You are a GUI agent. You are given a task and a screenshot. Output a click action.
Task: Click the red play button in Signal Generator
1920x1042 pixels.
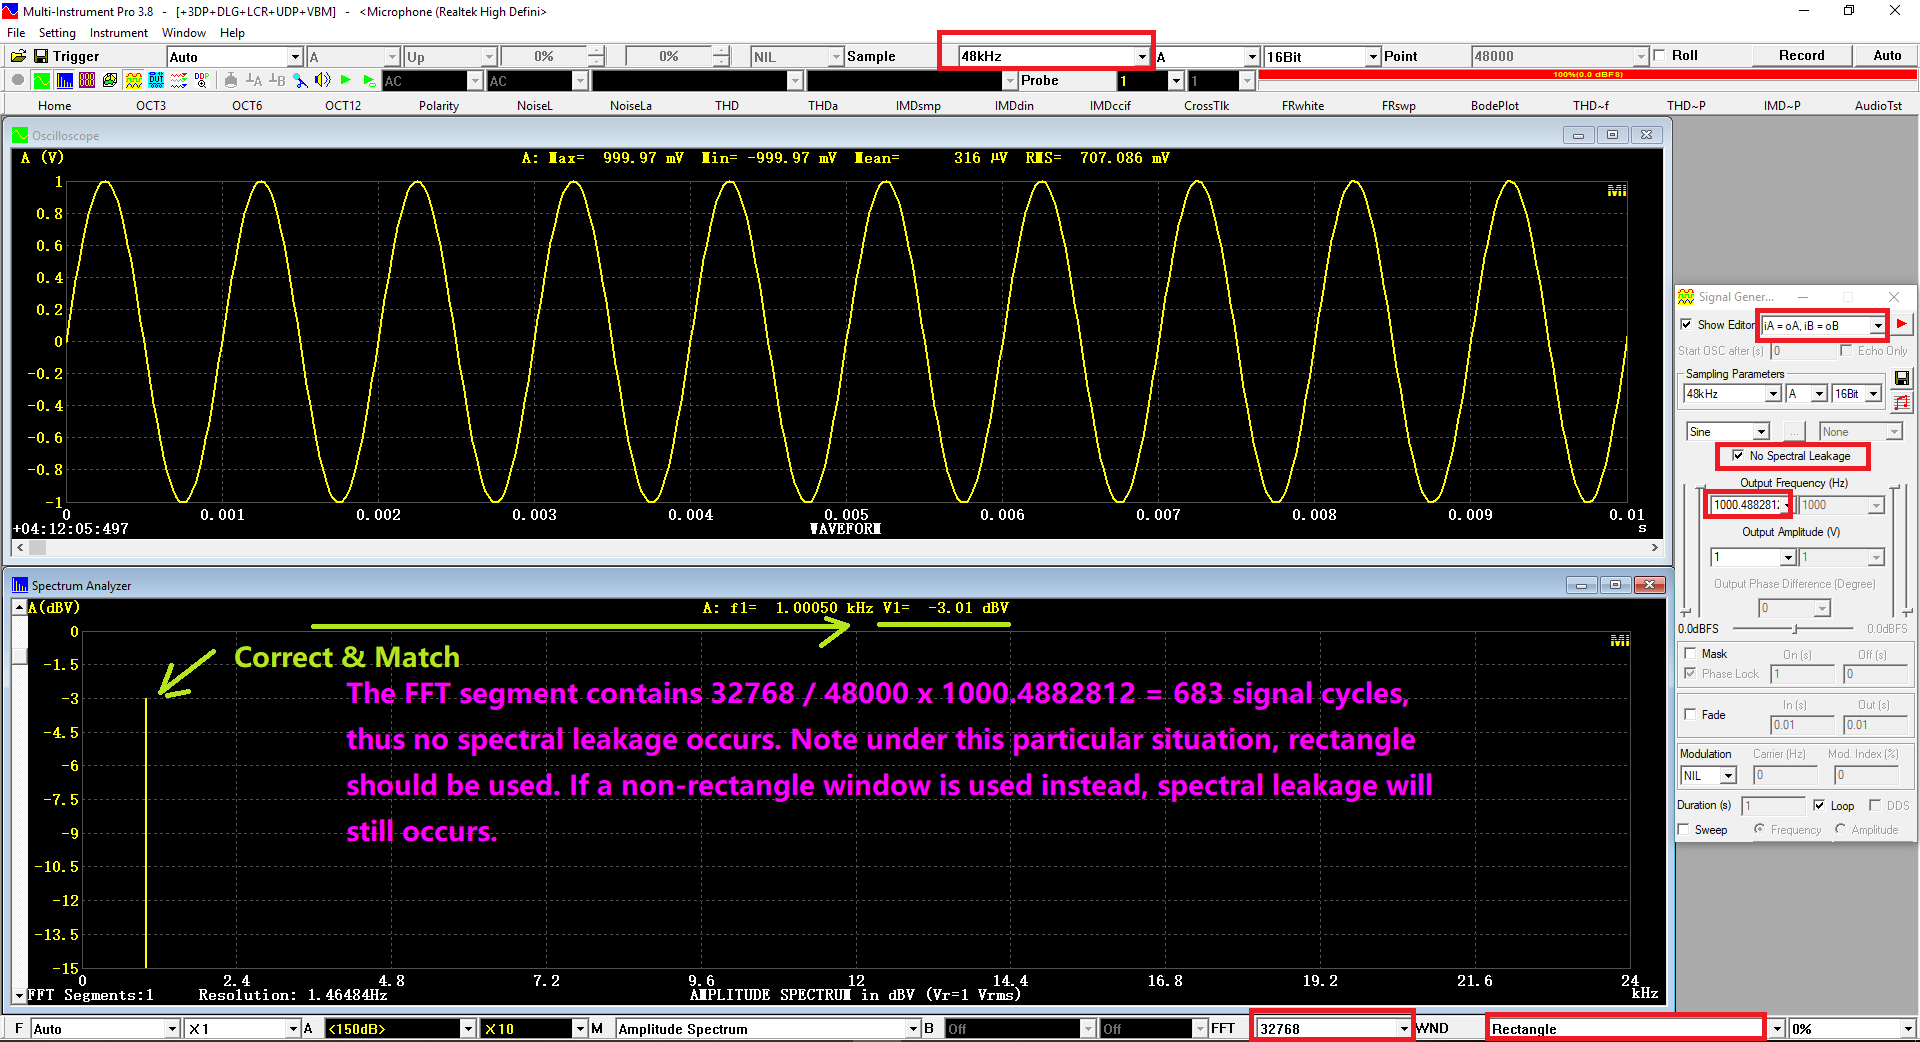point(1901,324)
